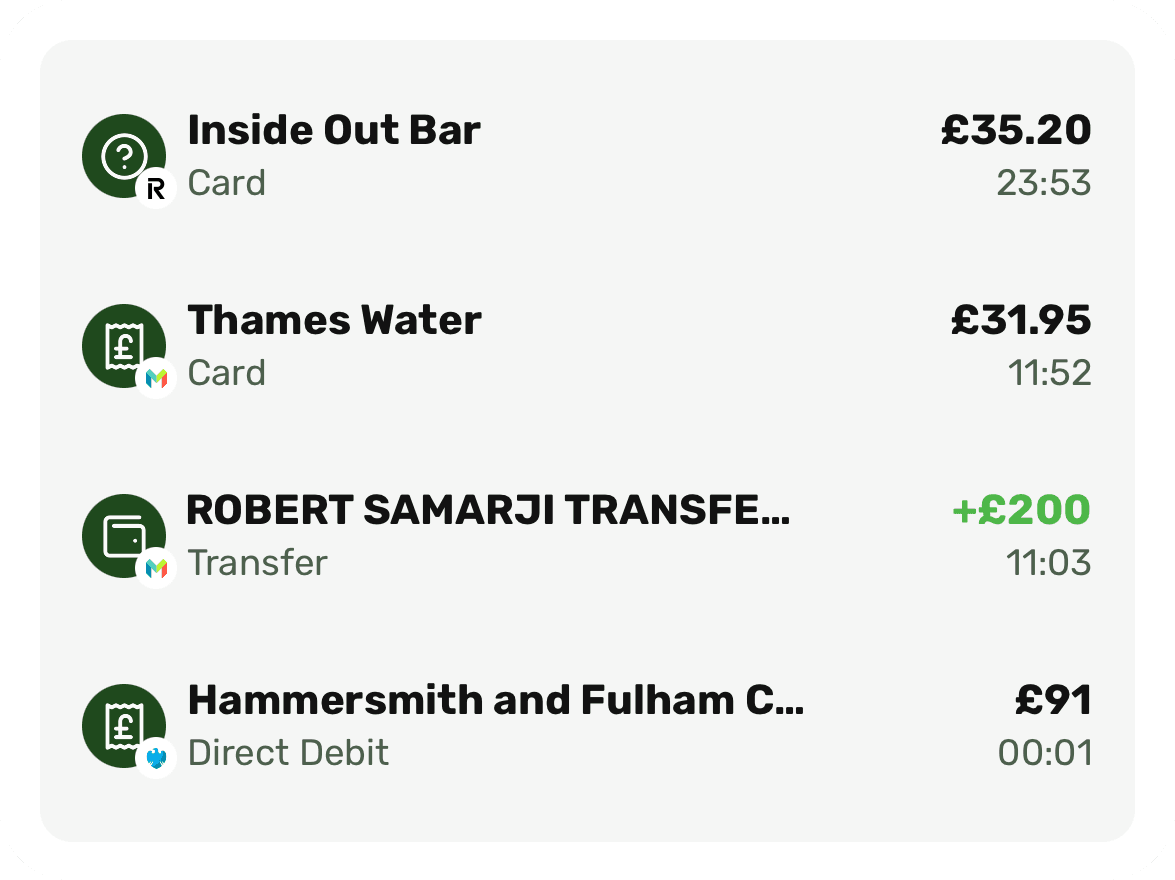Click the wallet icon for Robert Samarji transfer

[123, 535]
